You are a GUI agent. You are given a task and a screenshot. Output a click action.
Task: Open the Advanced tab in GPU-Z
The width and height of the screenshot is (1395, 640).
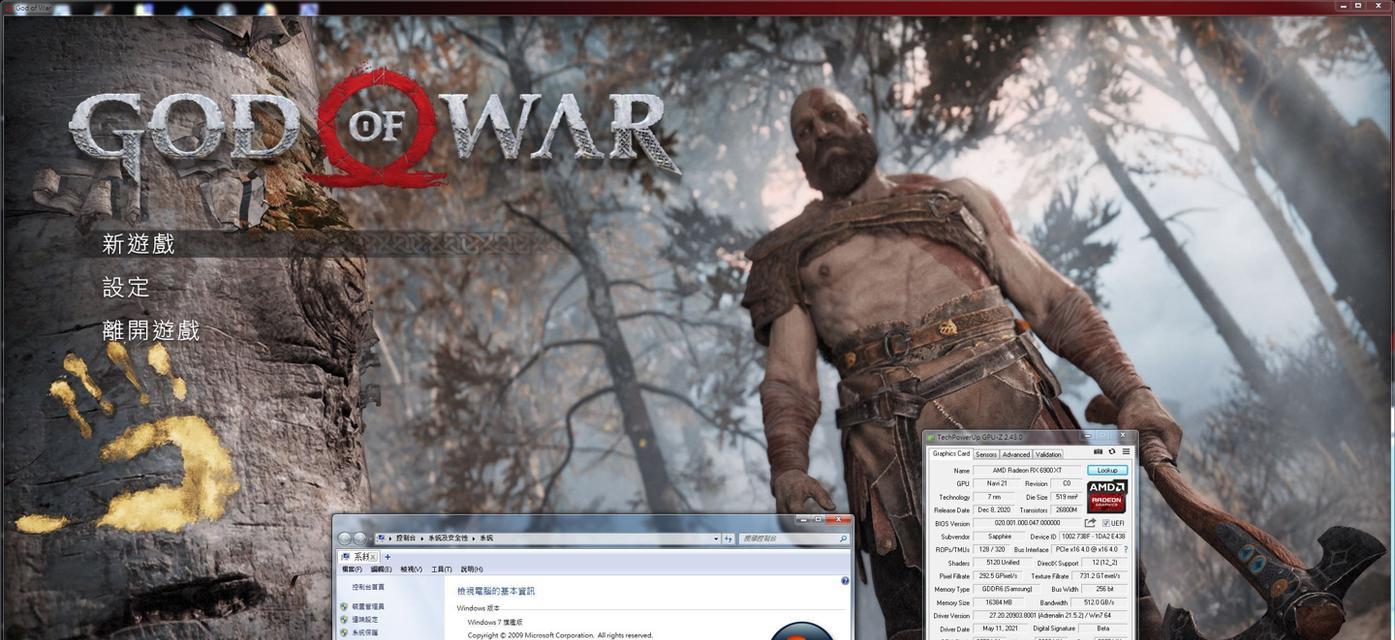[1016, 455]
